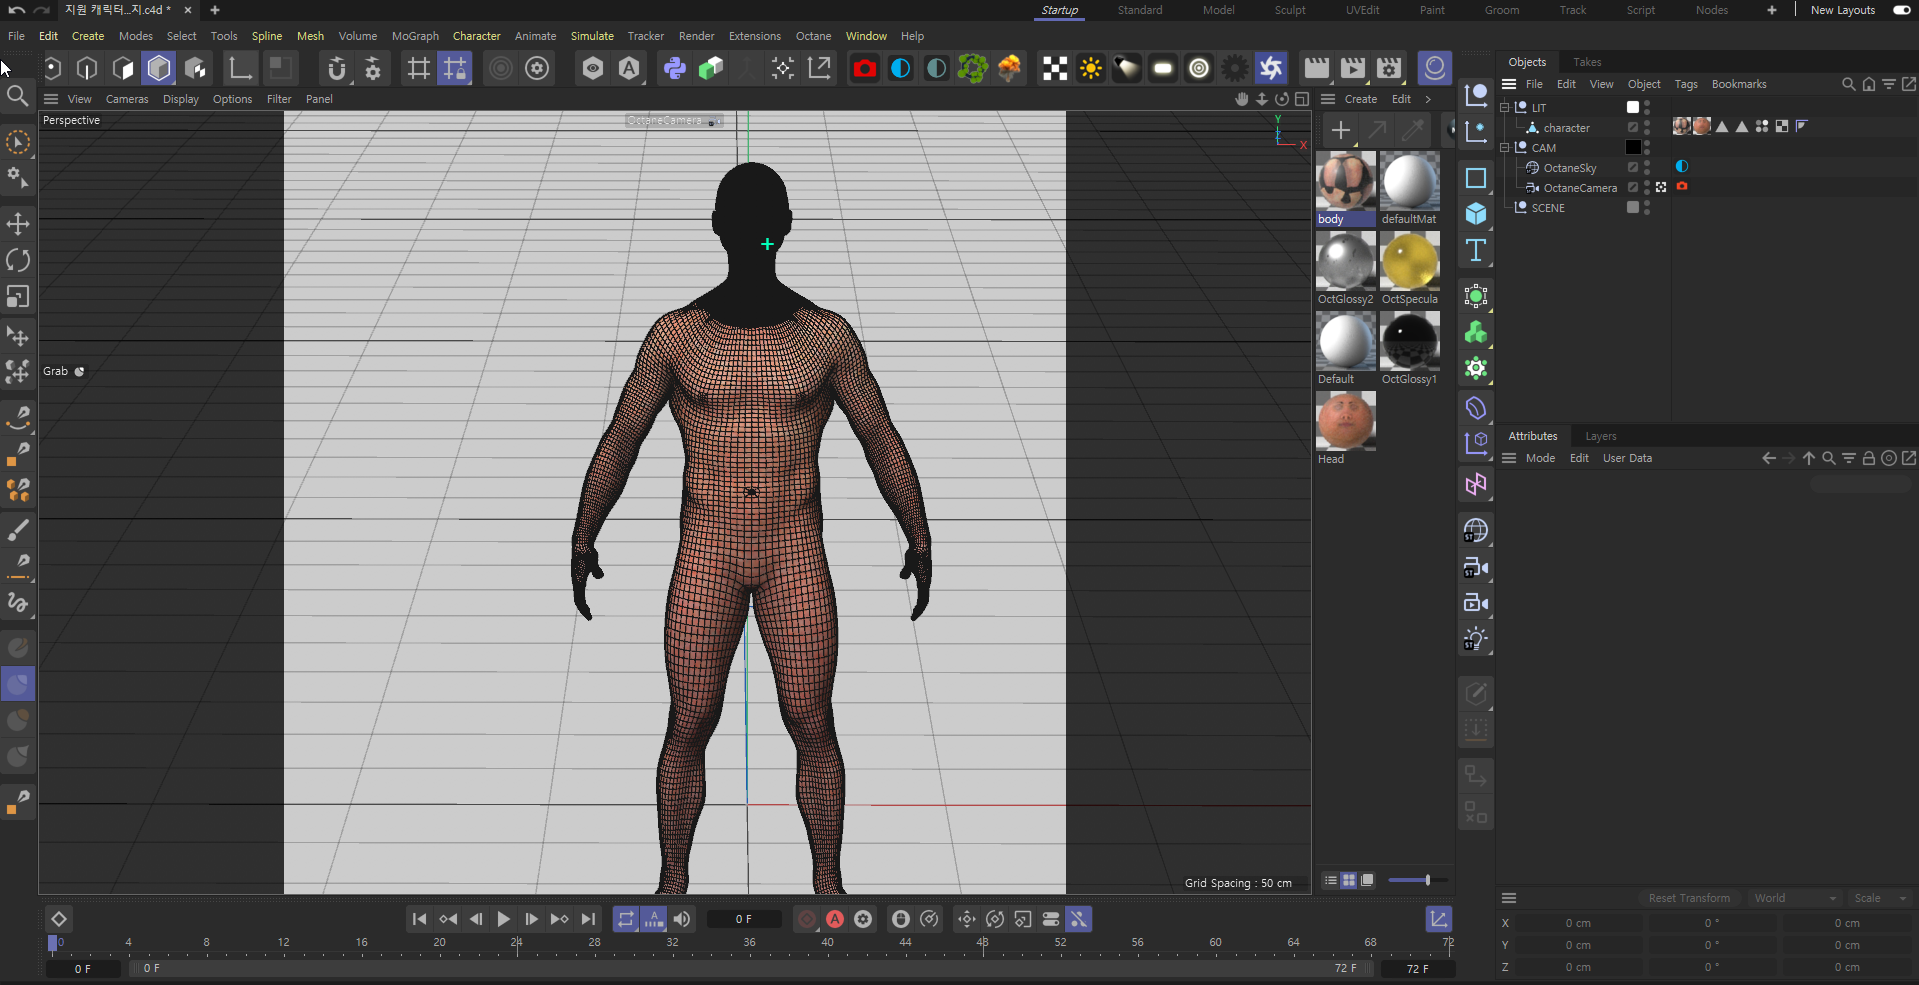Image resolution: width=1919 pixels, height=985 pixels.
Task: Collapse the LIT hierarchy node
Action: click(1505, 107)
